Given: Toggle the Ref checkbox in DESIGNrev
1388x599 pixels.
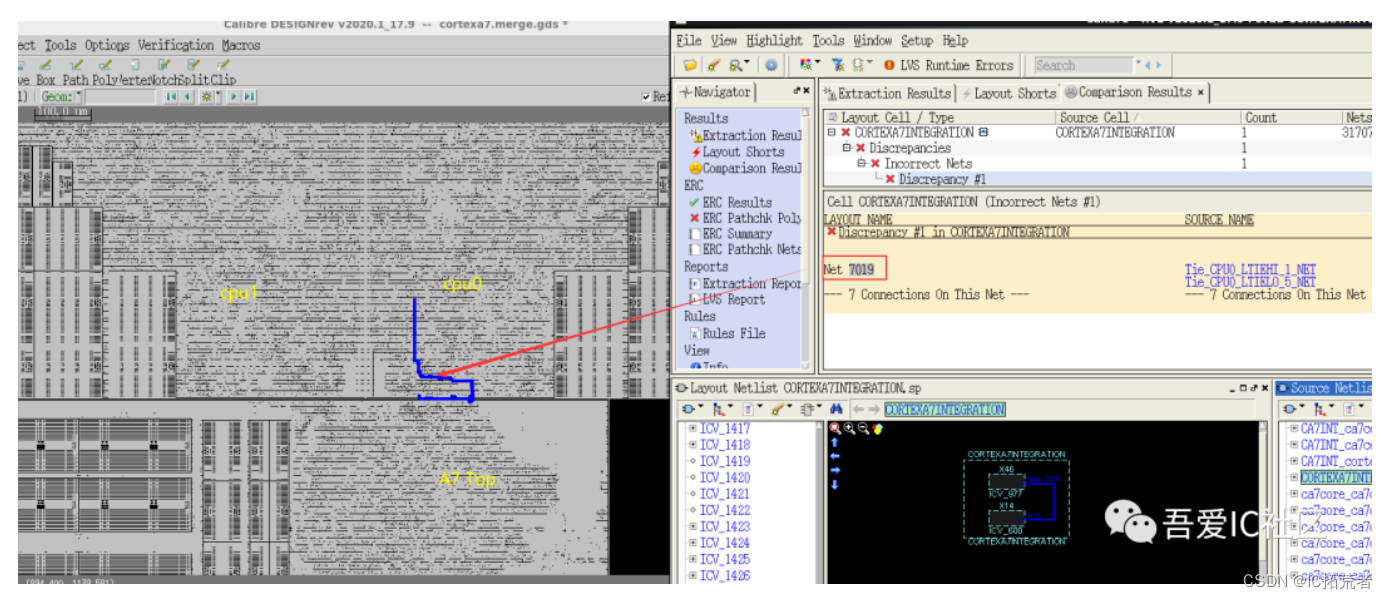Looking at the screenshot, I should coord(646,97).
